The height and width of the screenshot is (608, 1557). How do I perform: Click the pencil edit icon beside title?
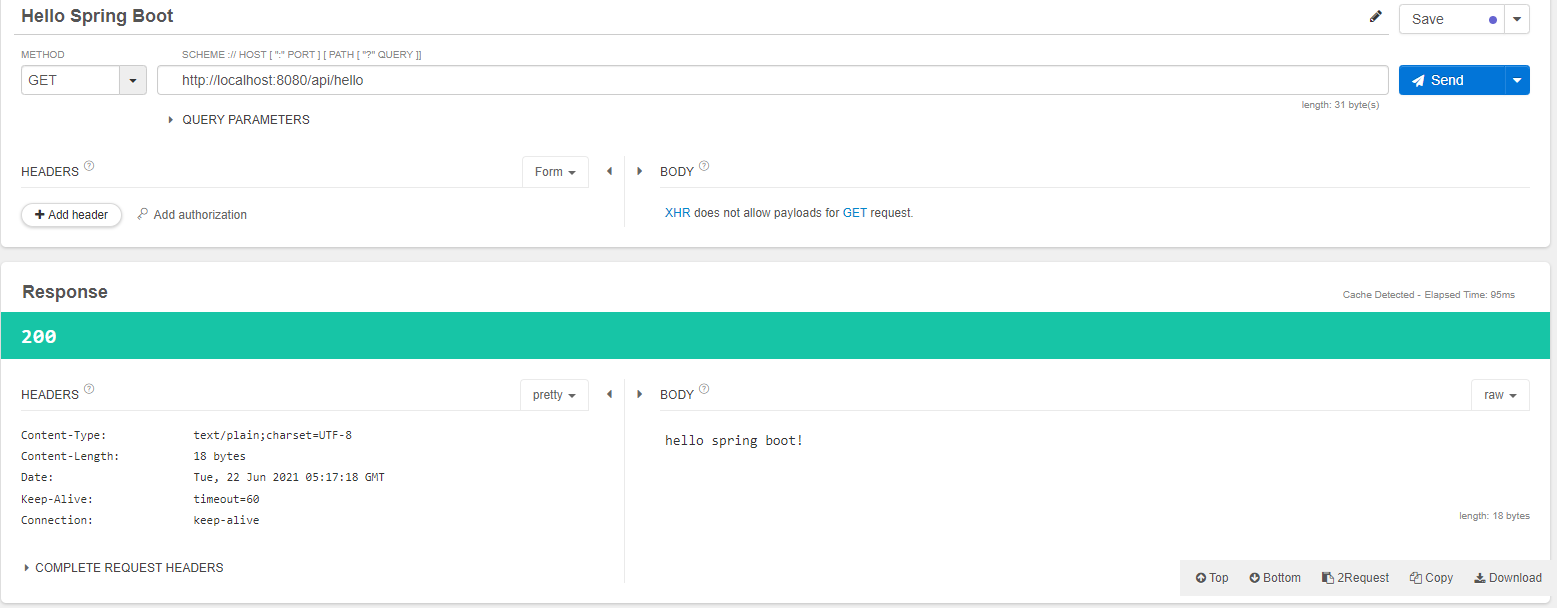(x=1376, y=17)
